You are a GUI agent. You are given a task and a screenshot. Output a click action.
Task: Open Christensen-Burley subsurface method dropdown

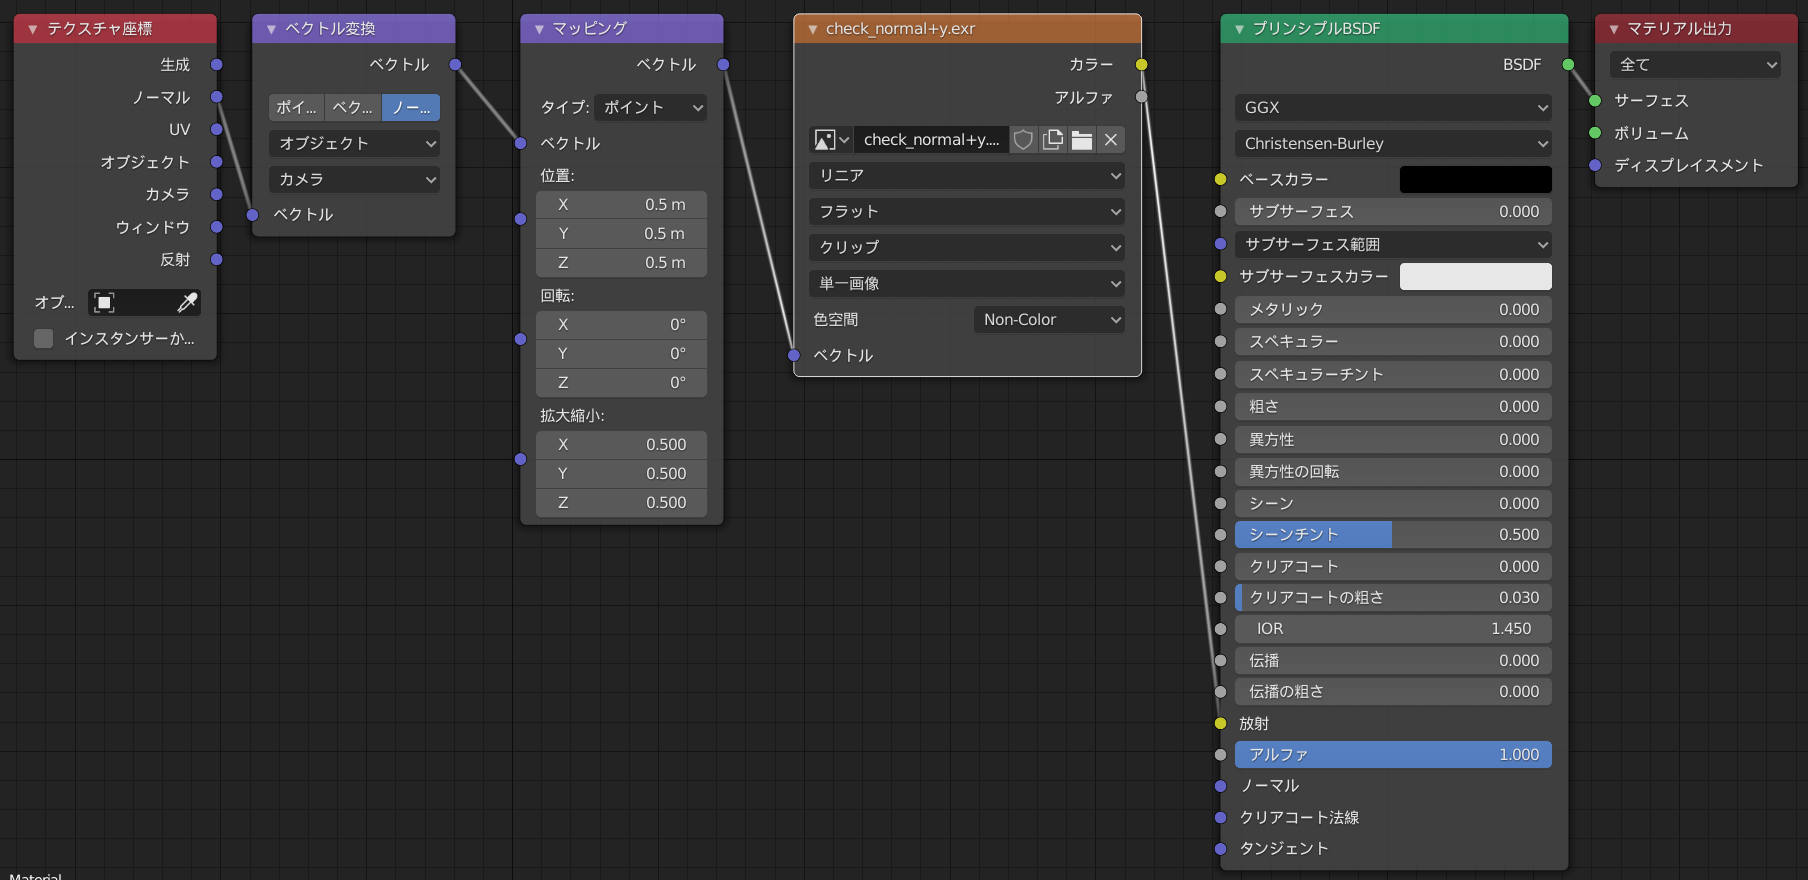(x=1393, y=143)
